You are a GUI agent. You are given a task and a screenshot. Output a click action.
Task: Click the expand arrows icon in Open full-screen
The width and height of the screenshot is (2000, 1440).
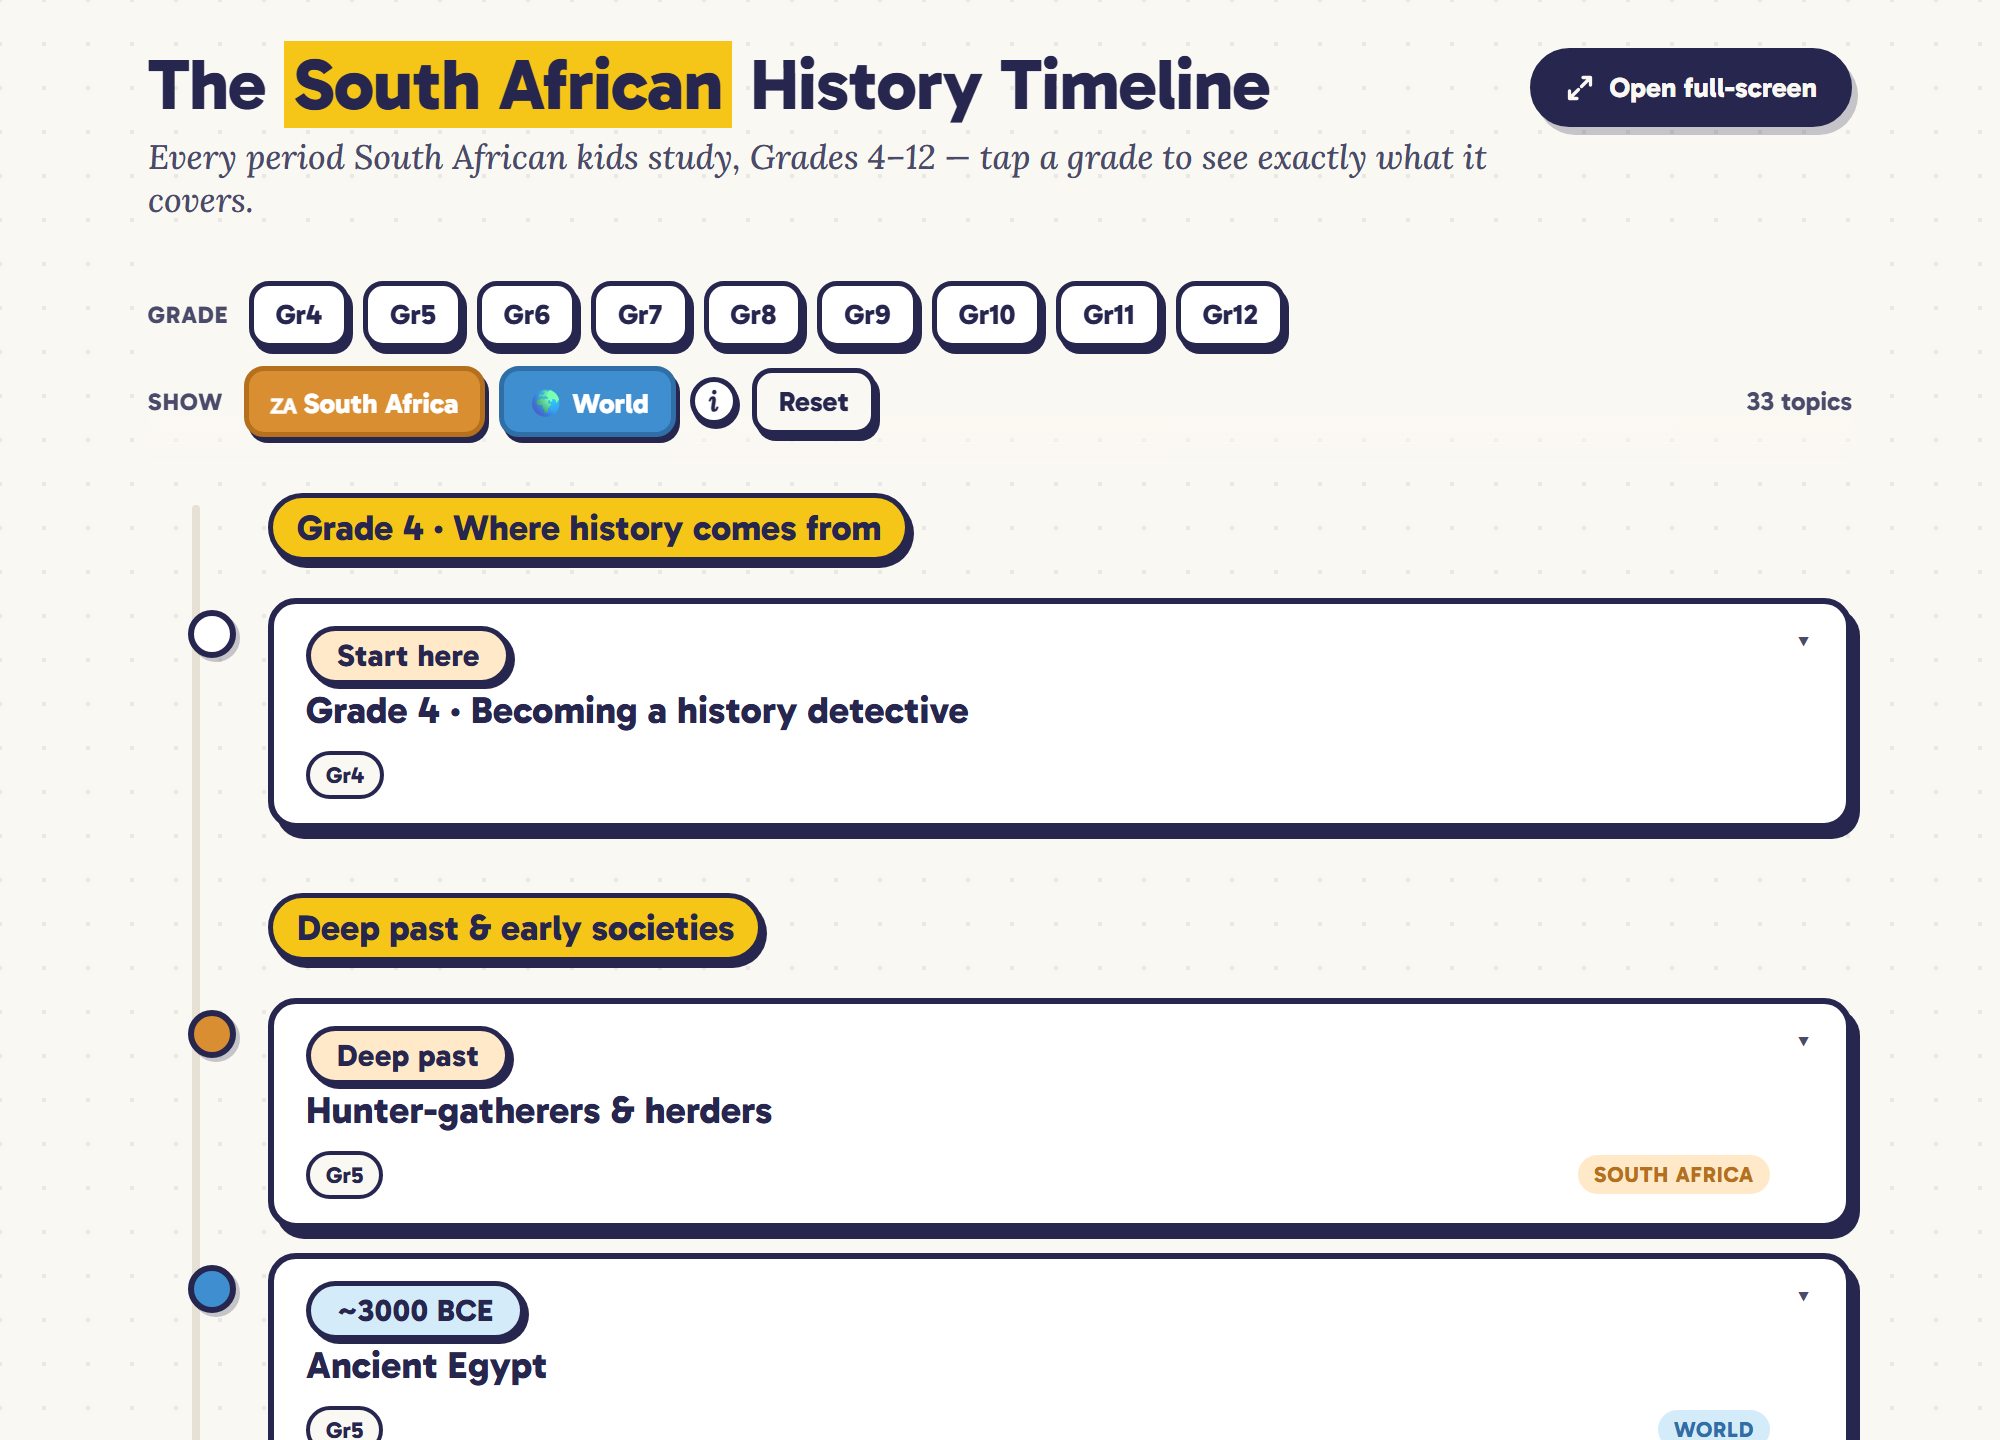(x=1580, y=88)
